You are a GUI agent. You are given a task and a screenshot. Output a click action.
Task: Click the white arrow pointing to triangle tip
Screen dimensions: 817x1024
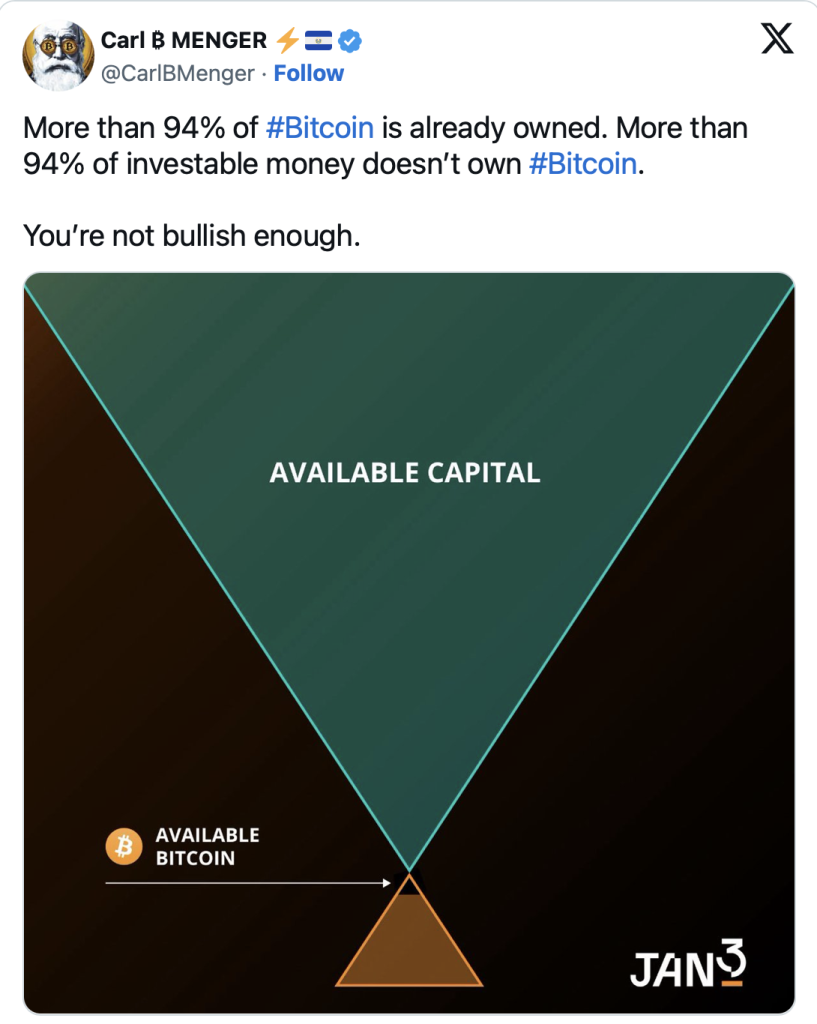[248, 883]
